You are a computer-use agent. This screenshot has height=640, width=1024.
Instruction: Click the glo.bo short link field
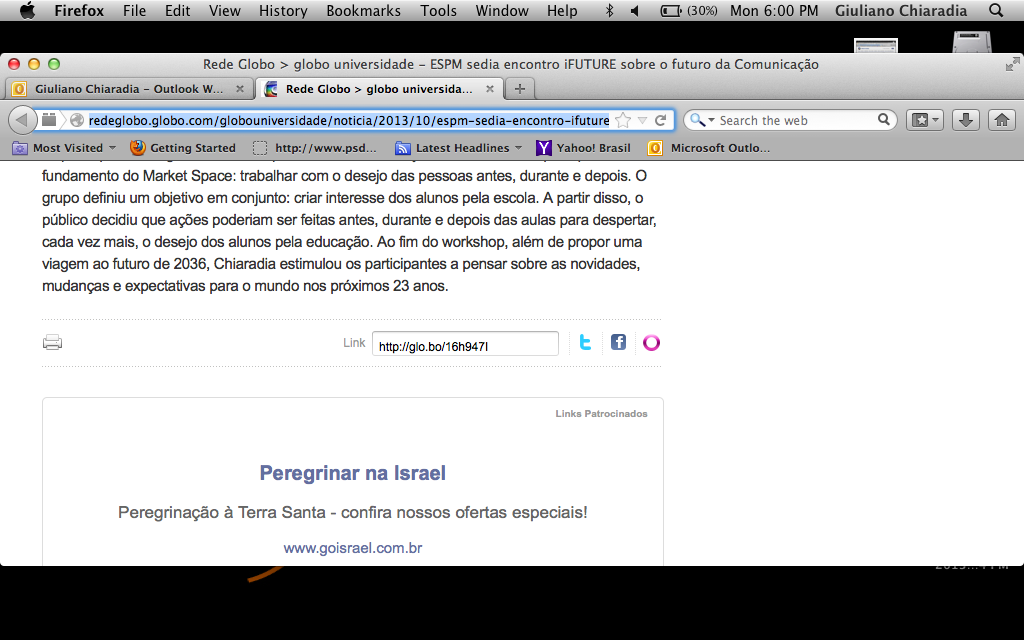pyautogui.click(x=465, y=344)
